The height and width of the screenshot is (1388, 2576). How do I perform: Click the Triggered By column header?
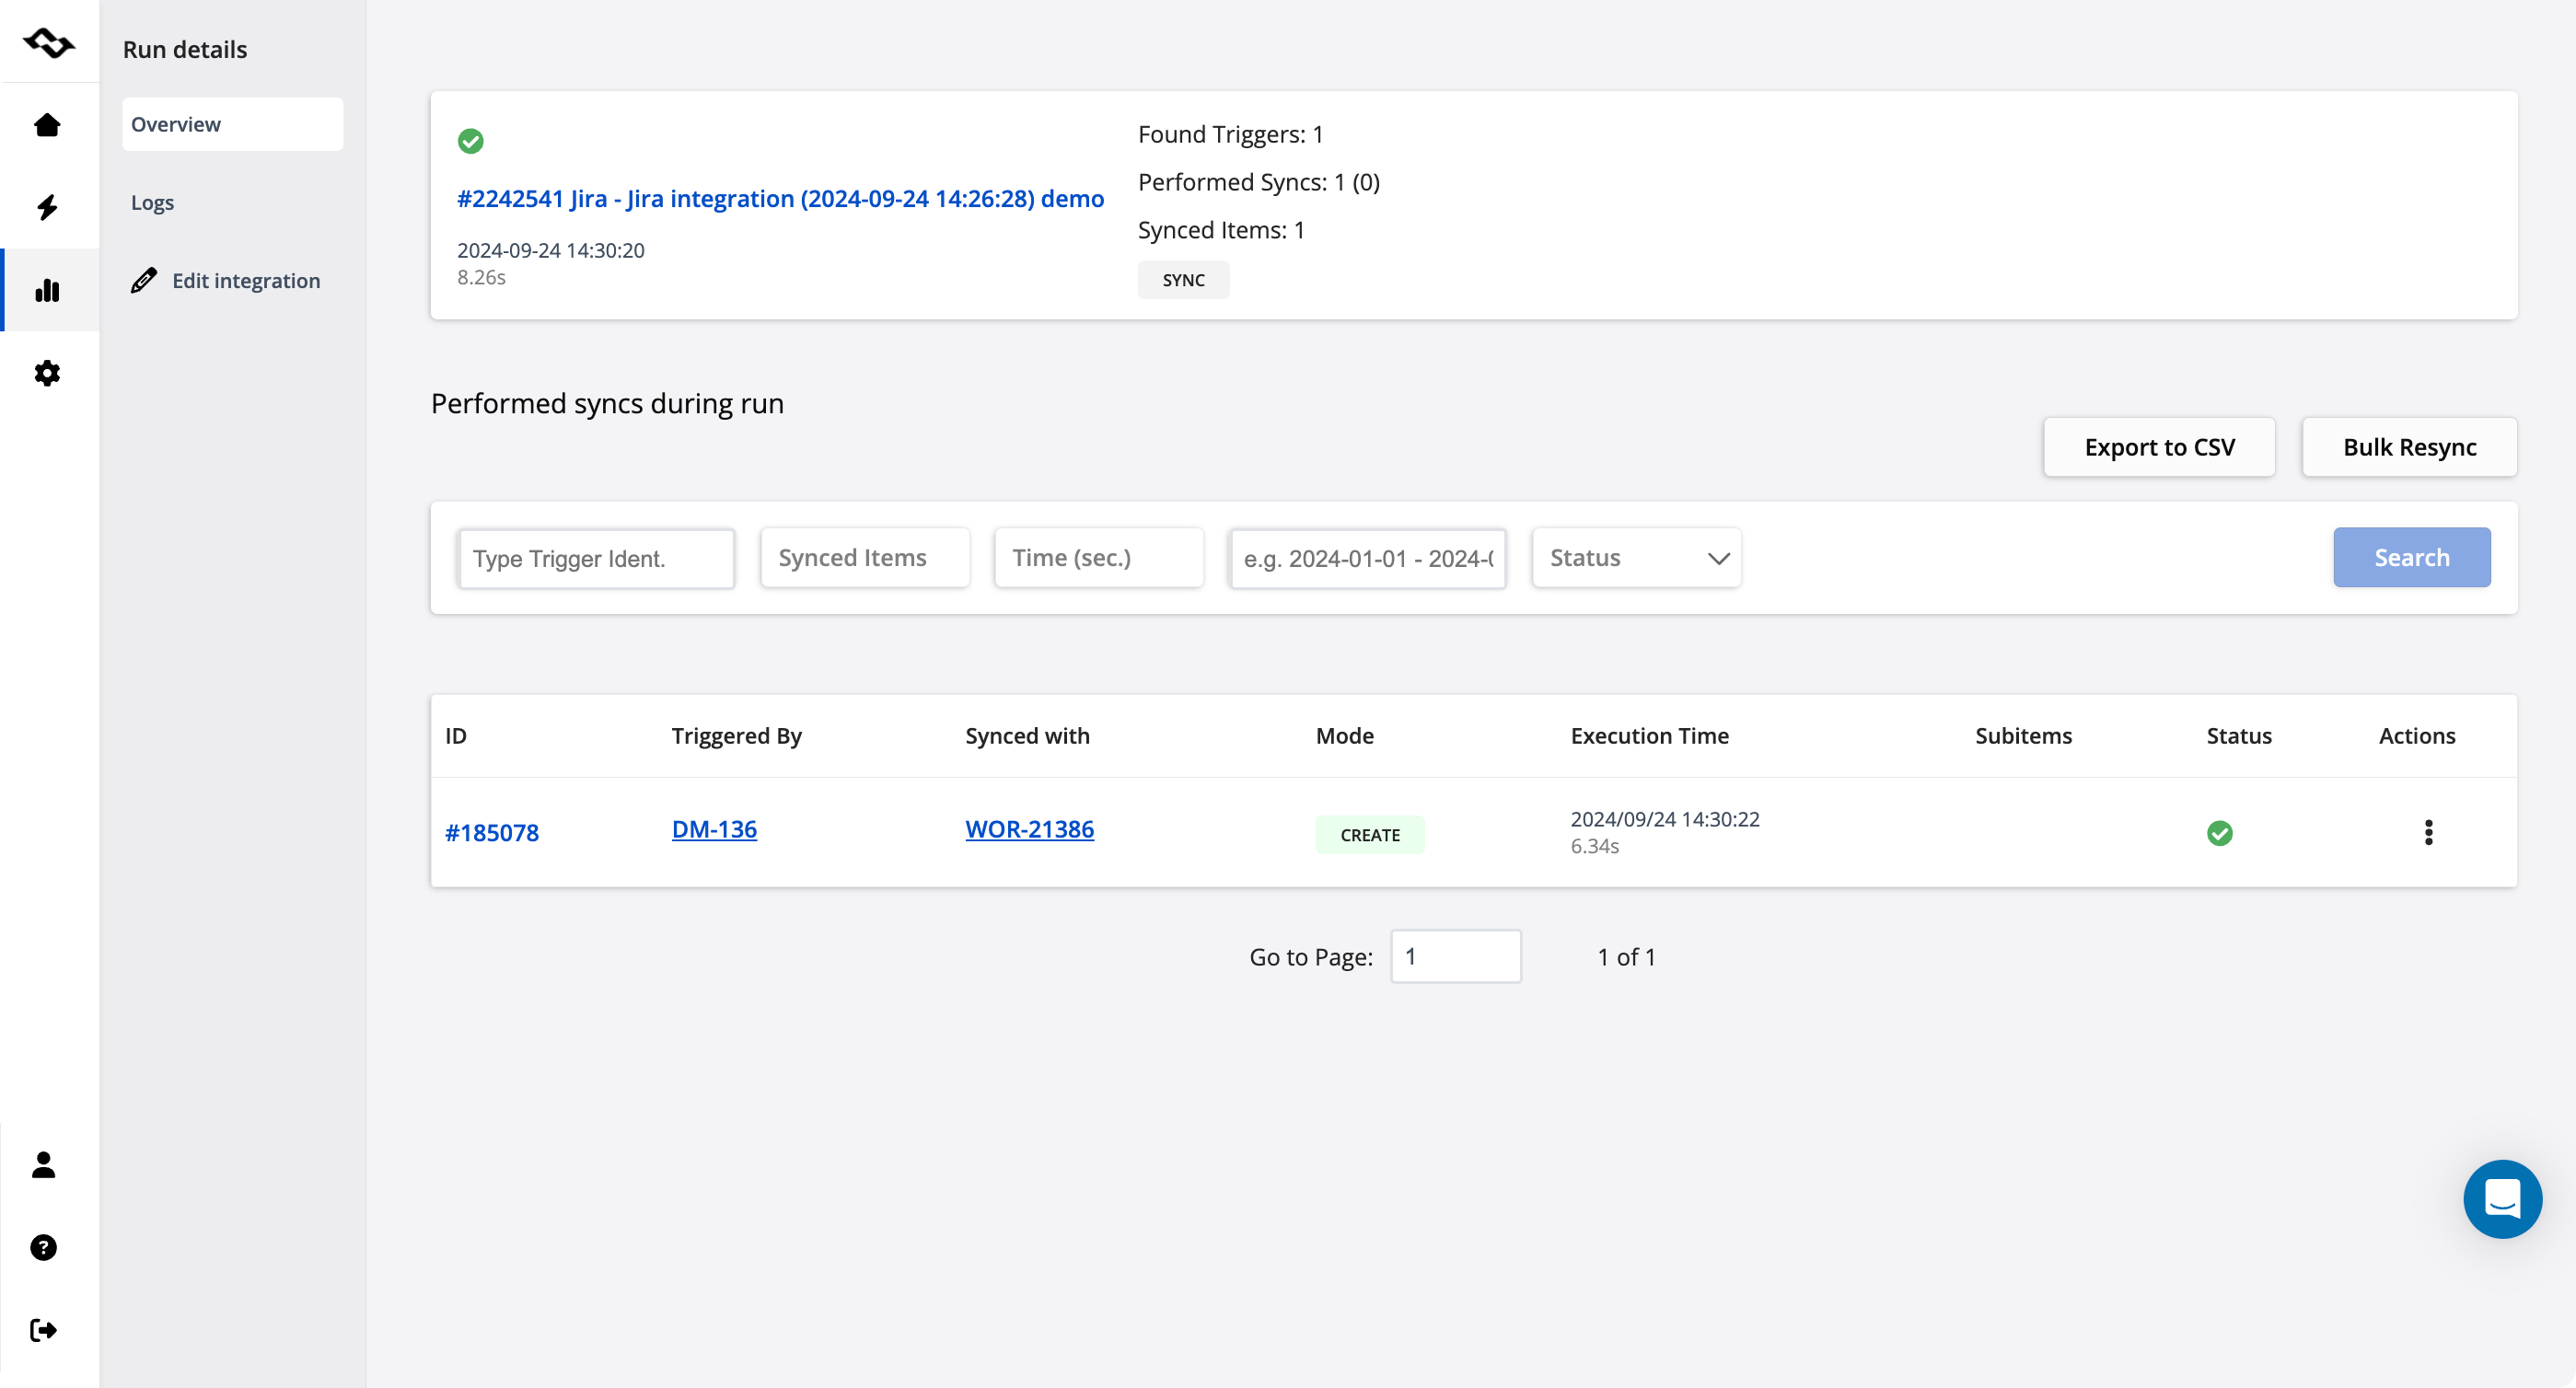[x=736, y=736]
